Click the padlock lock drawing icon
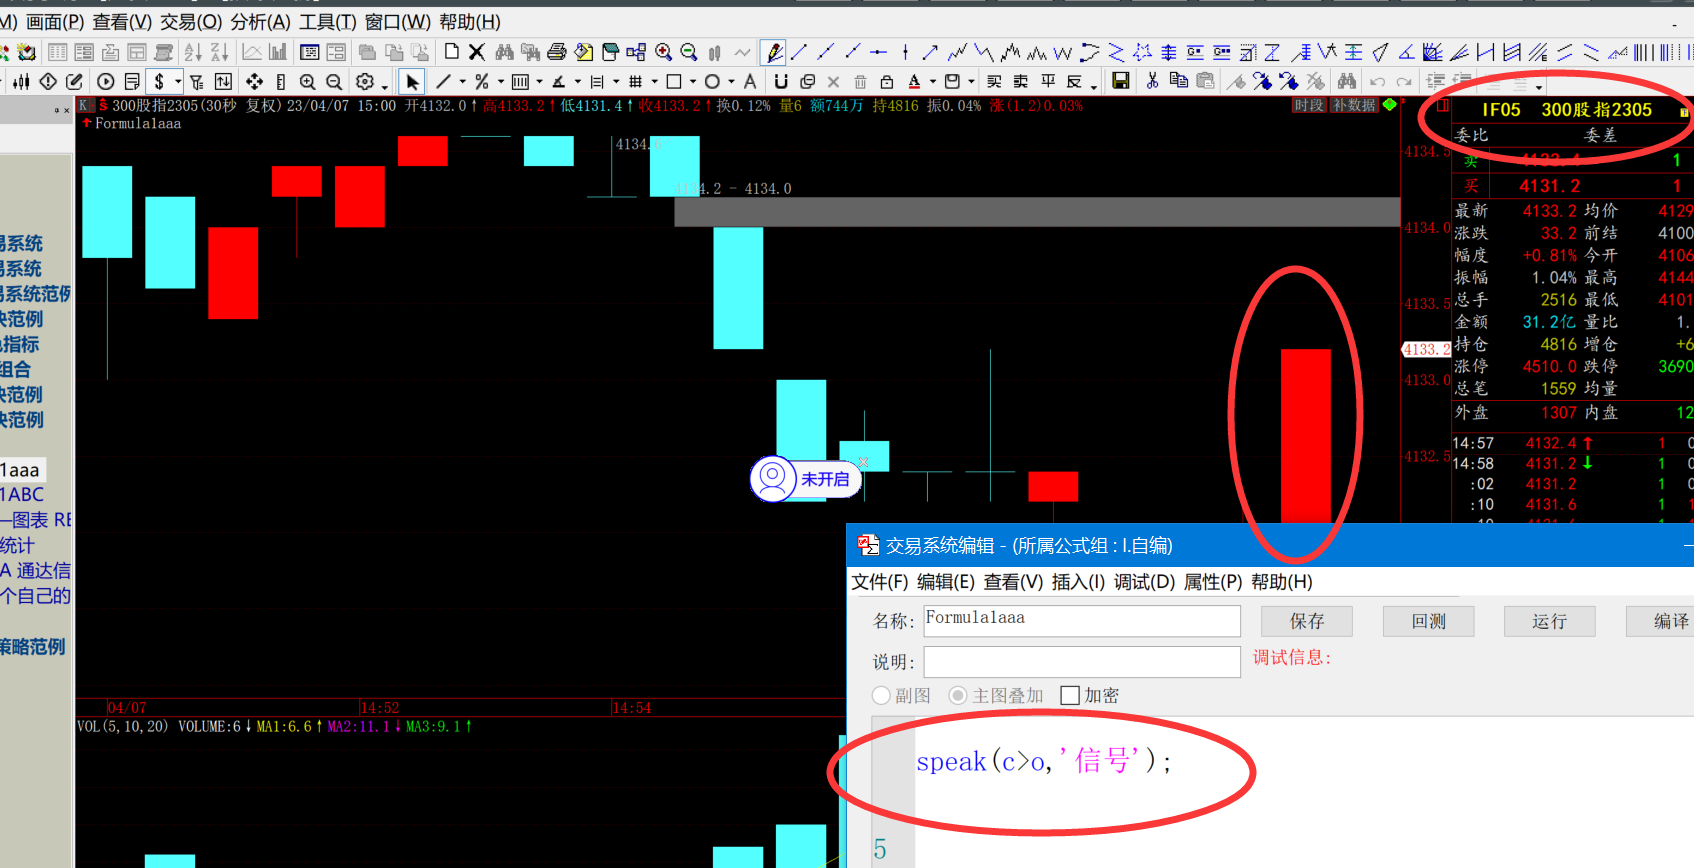Viewport: 1694px width, 868px height. (x=886, y=82)
